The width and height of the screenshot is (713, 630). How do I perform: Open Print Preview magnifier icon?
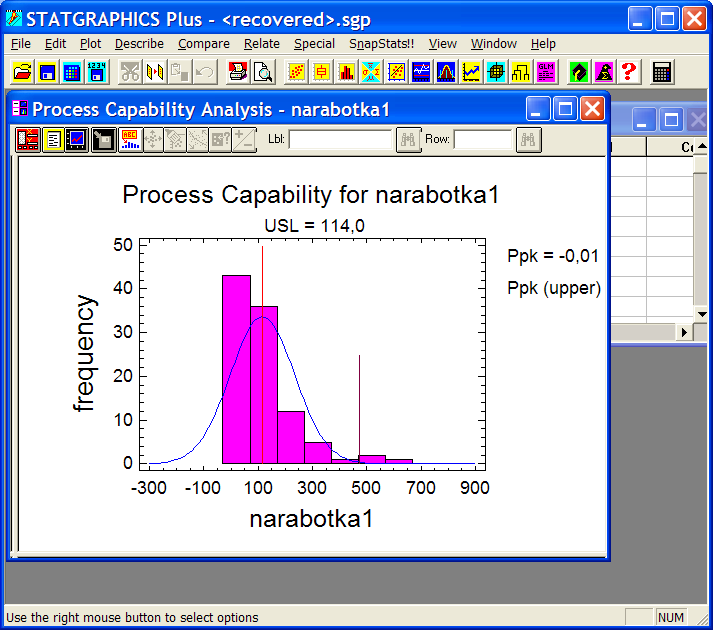[263, 72]
